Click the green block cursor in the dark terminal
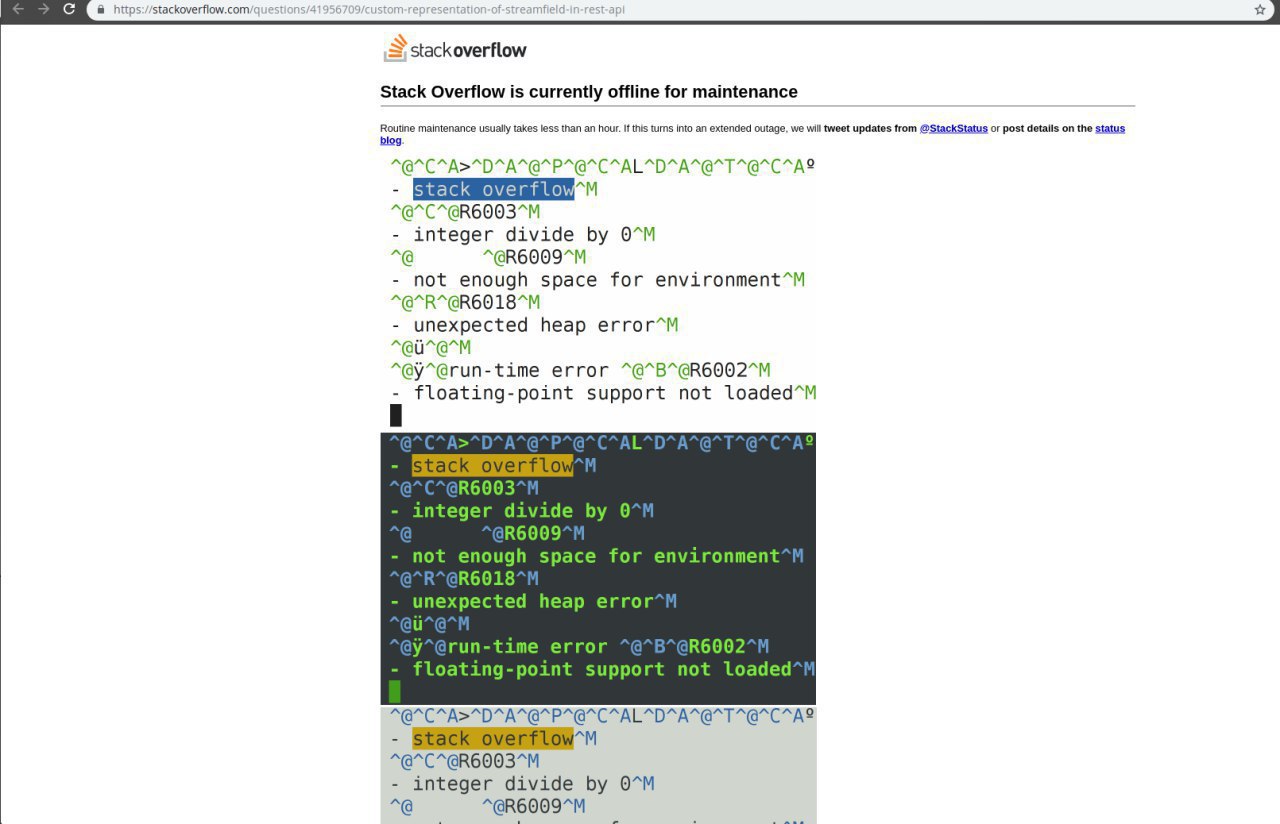Screen dimensions: 1280x824 coord(394,692)
